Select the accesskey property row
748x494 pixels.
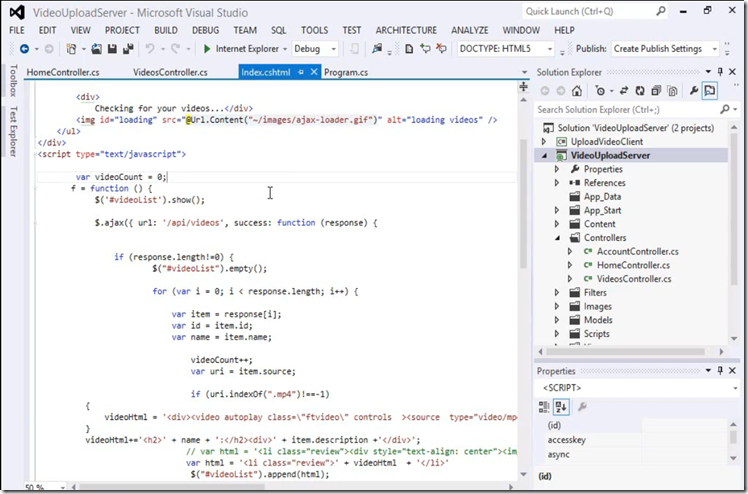(638, 440)
